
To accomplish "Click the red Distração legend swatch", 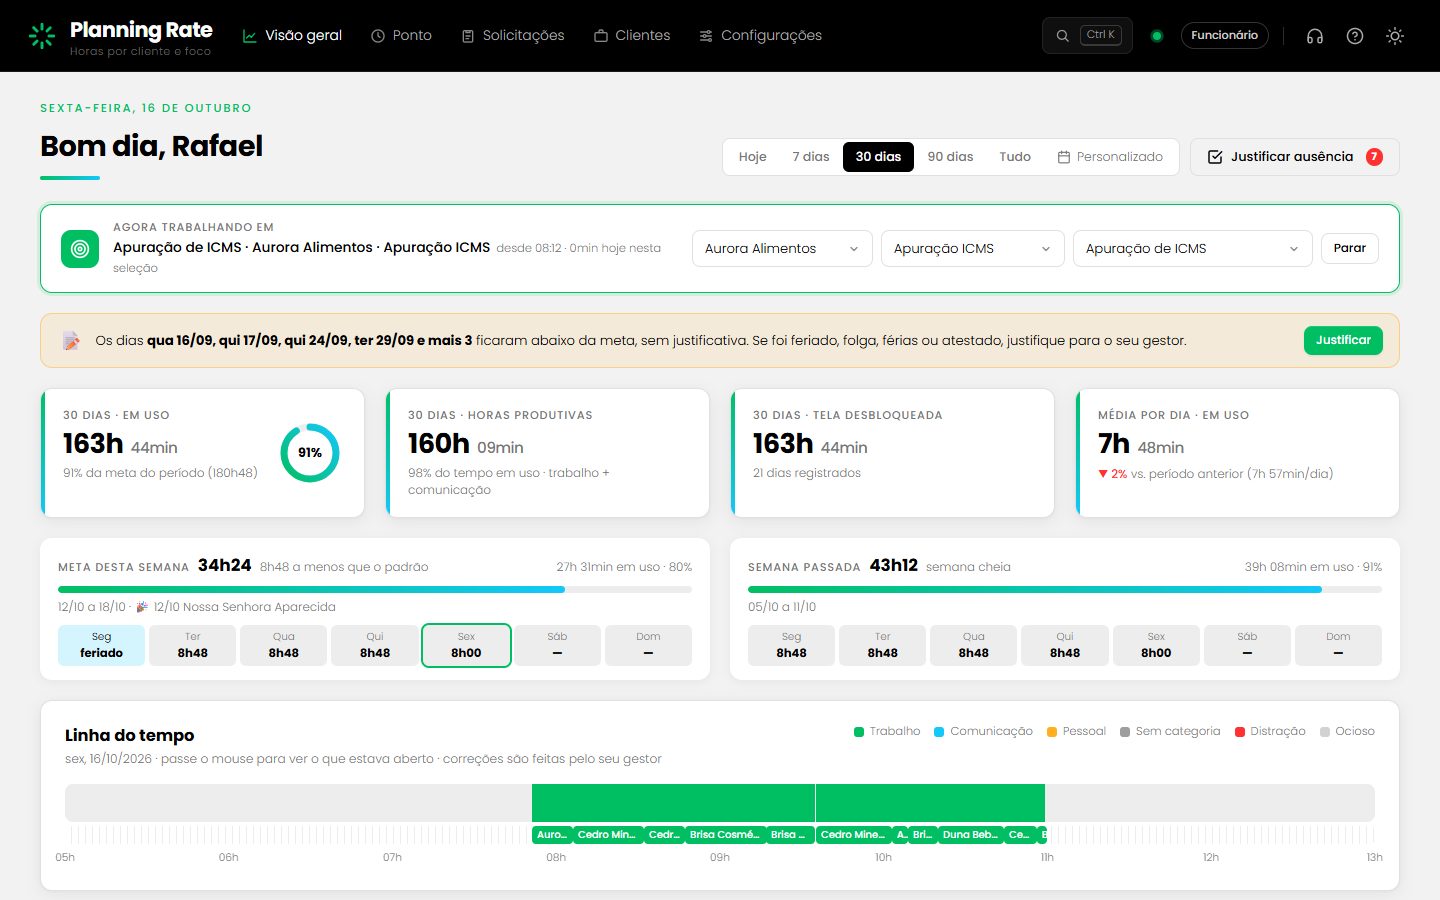I will coord(1240,732).
